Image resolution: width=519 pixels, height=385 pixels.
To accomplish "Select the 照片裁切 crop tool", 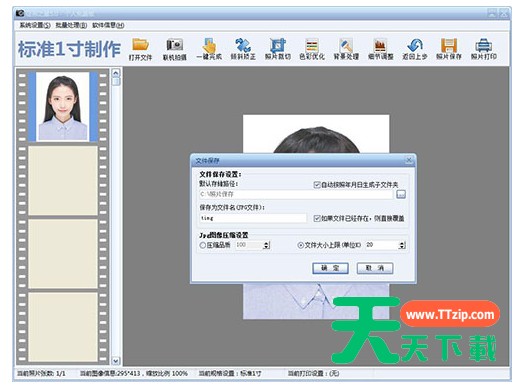I will pos(278,45).
